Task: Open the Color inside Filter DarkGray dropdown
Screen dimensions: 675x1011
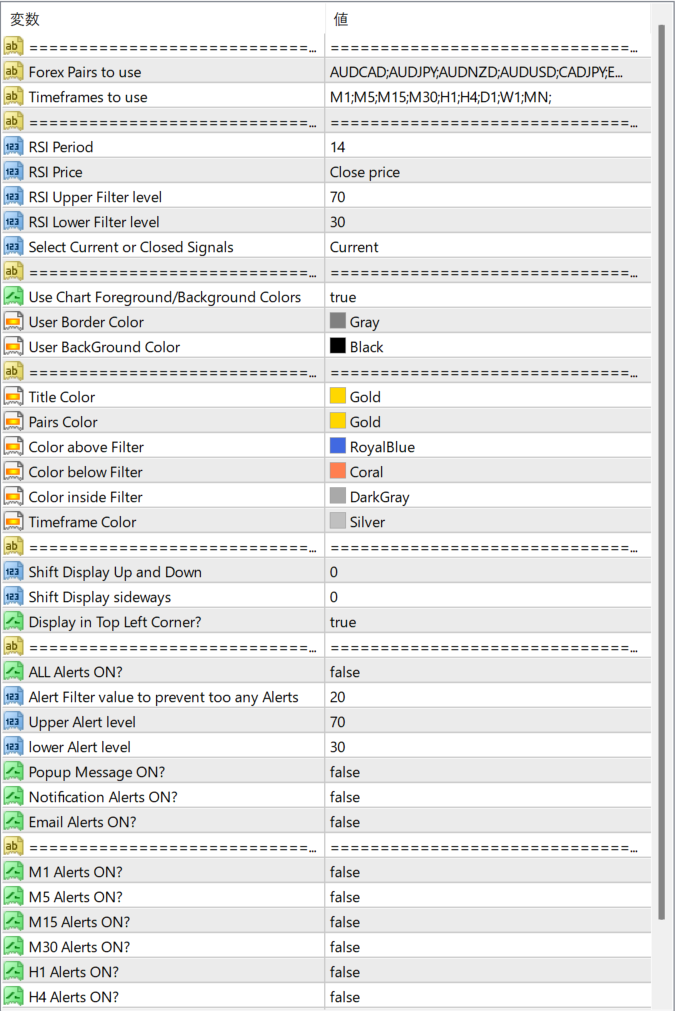Action: pos(488,496)
